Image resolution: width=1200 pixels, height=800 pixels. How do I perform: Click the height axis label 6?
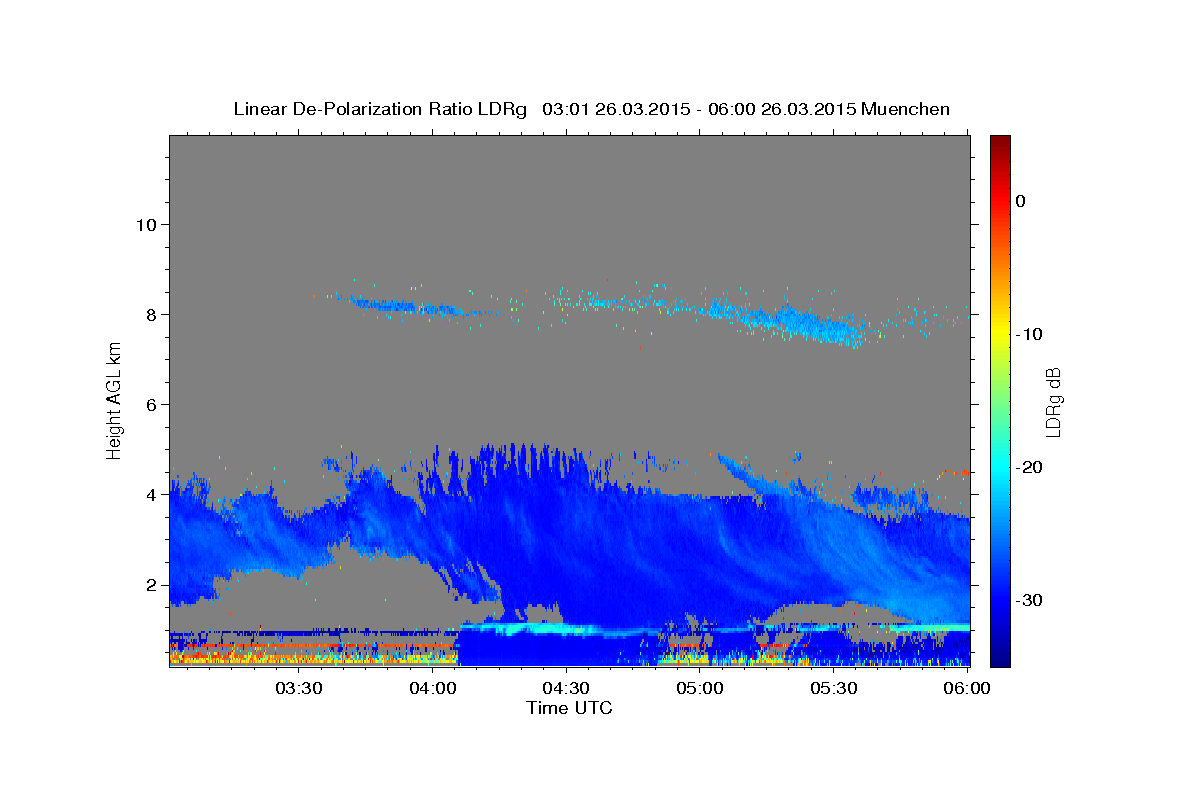tap(150, 404)
